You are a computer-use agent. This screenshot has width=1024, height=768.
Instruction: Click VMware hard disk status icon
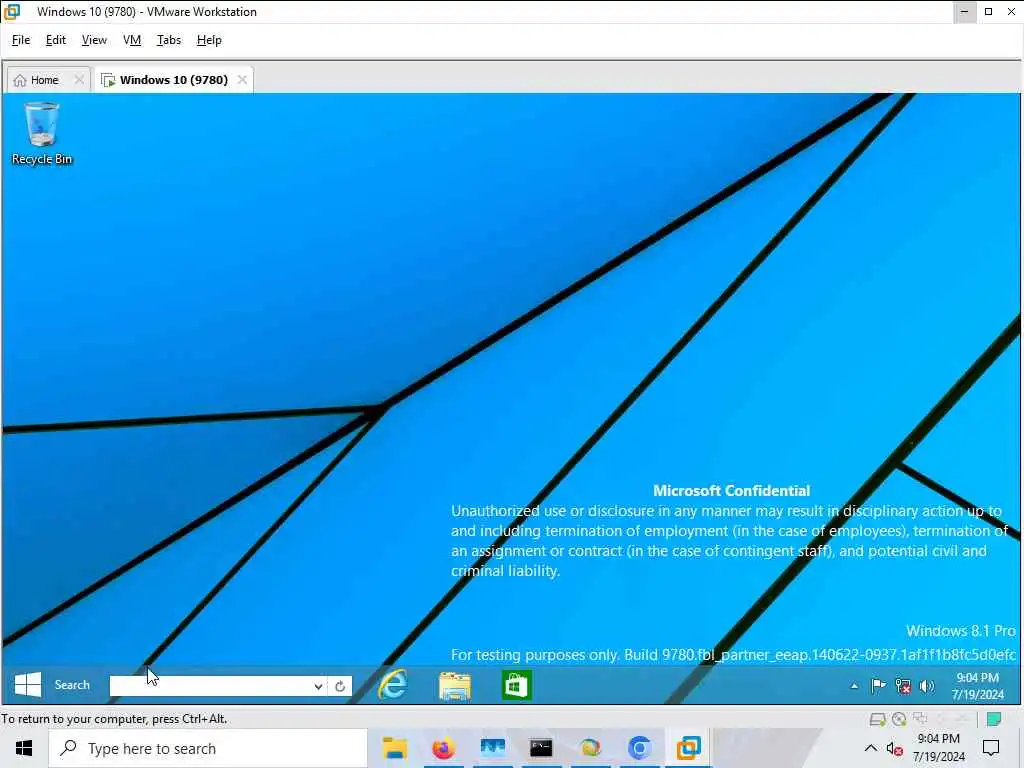pos(877,720)
